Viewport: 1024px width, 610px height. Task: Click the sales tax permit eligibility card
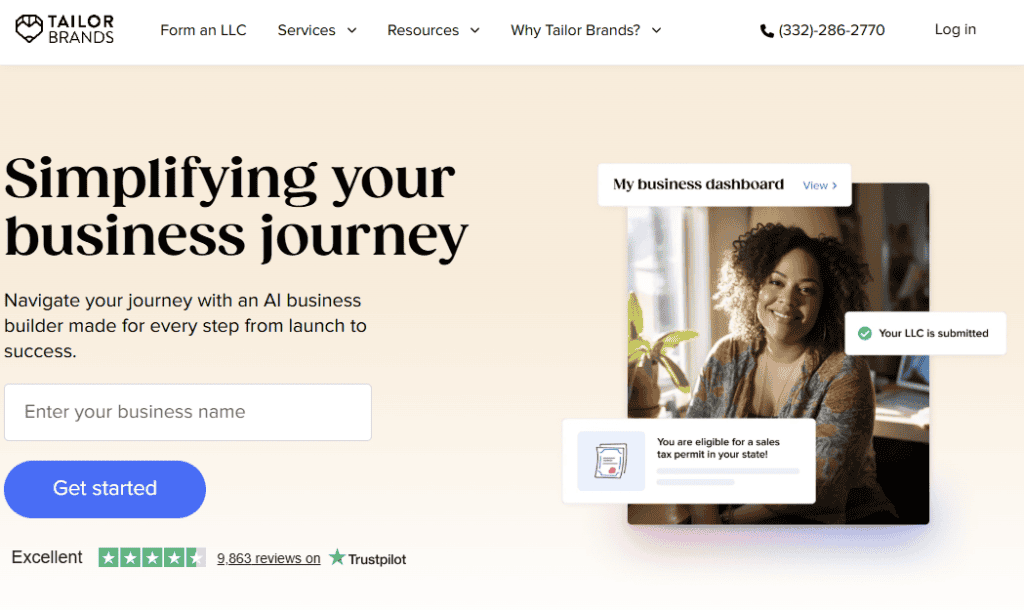[x=690, y=461]
